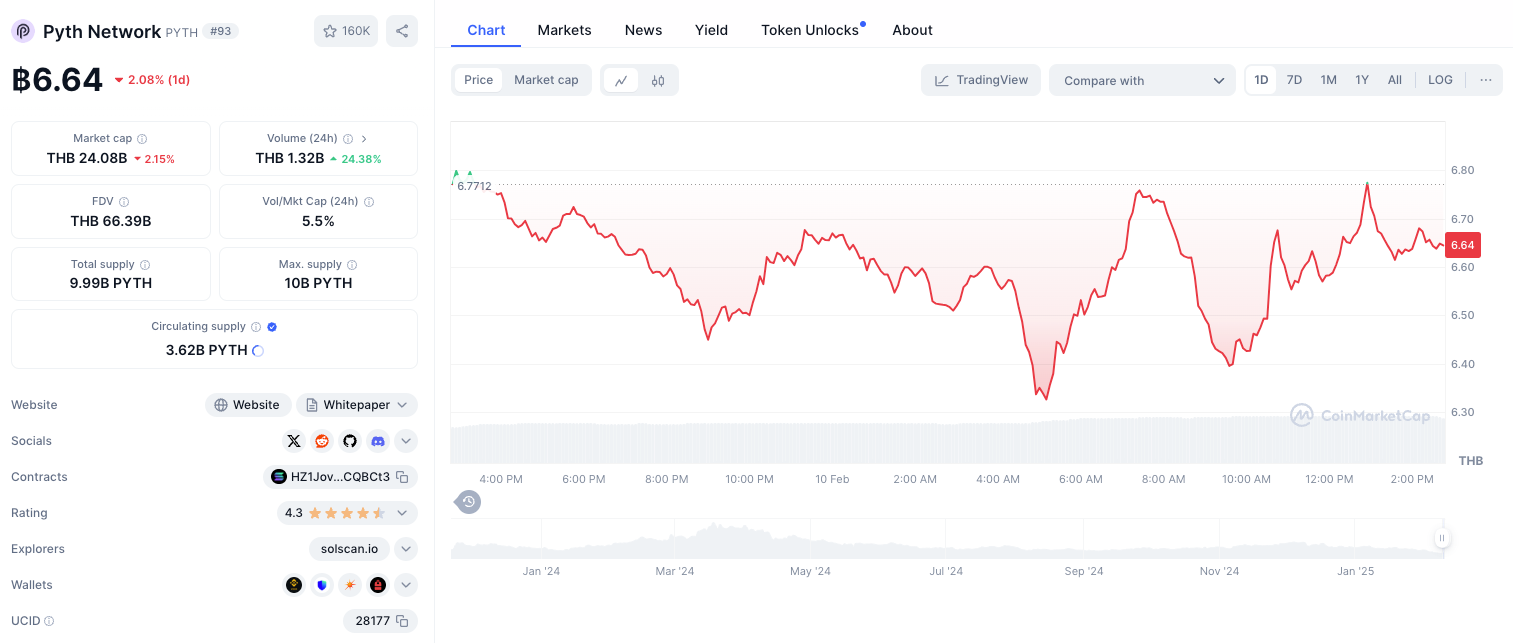Grab the timeline range slider handle
The image size is (1513, 643).
coord(1442,538)
